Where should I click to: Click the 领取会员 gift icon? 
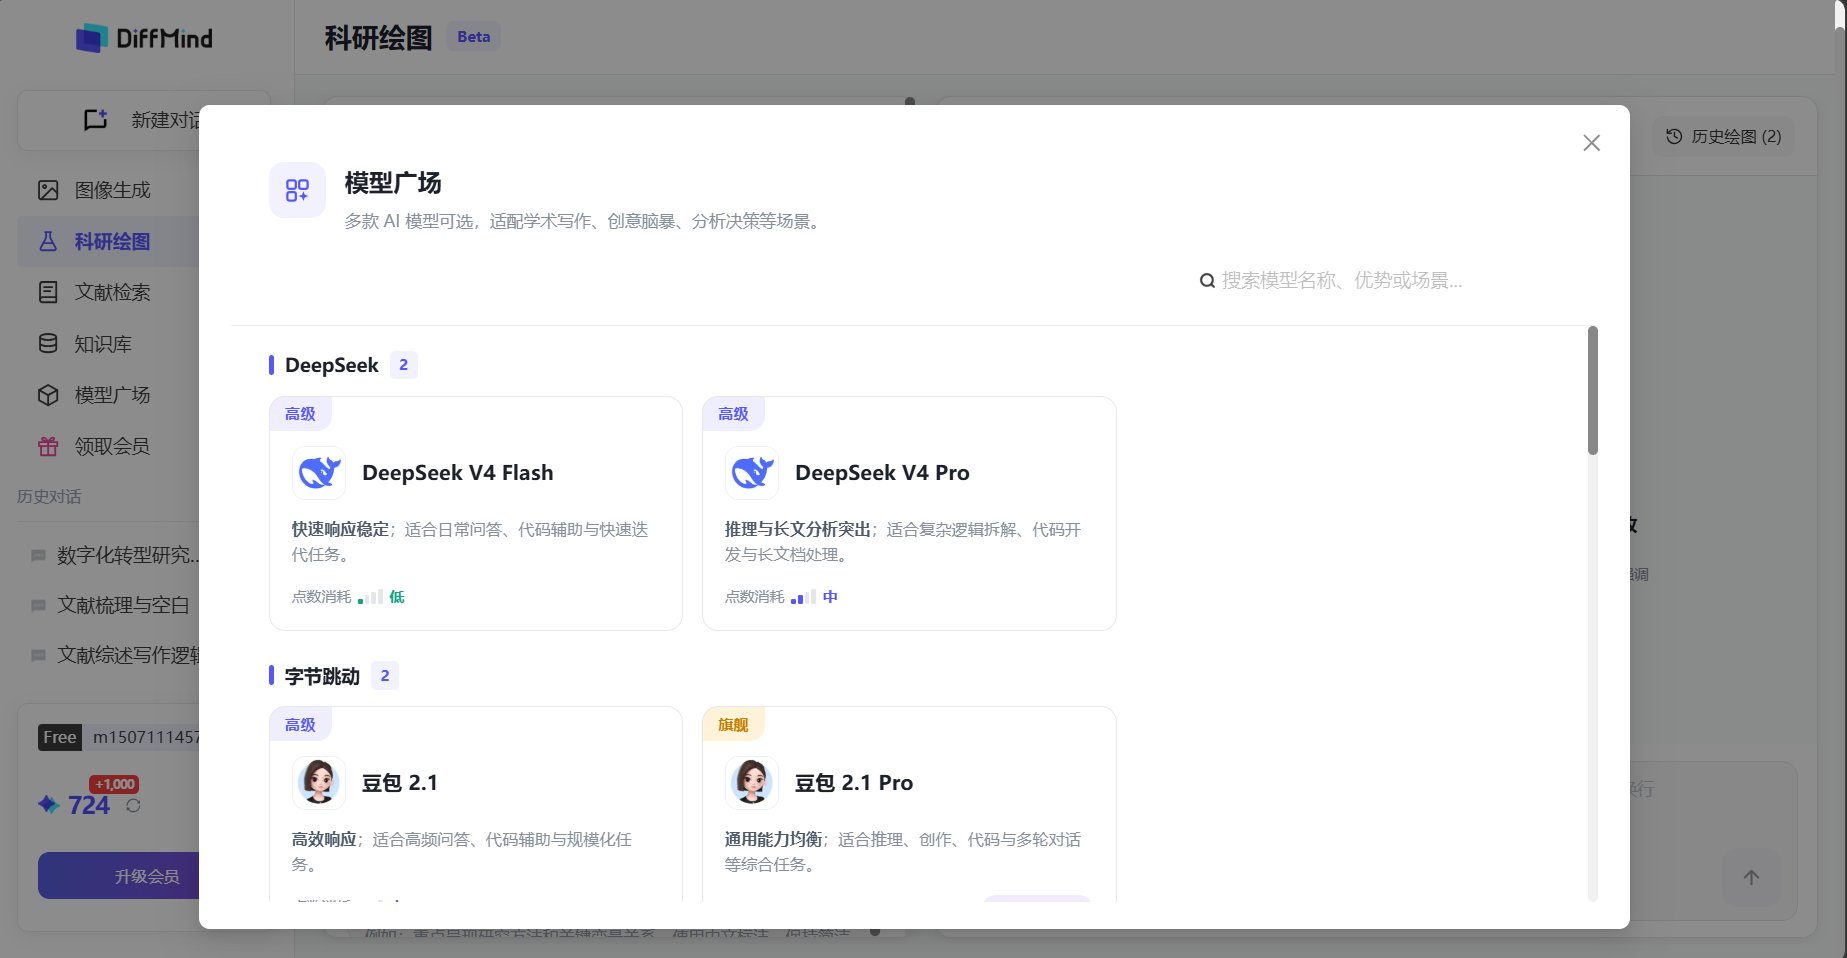[x=48, y=446]
